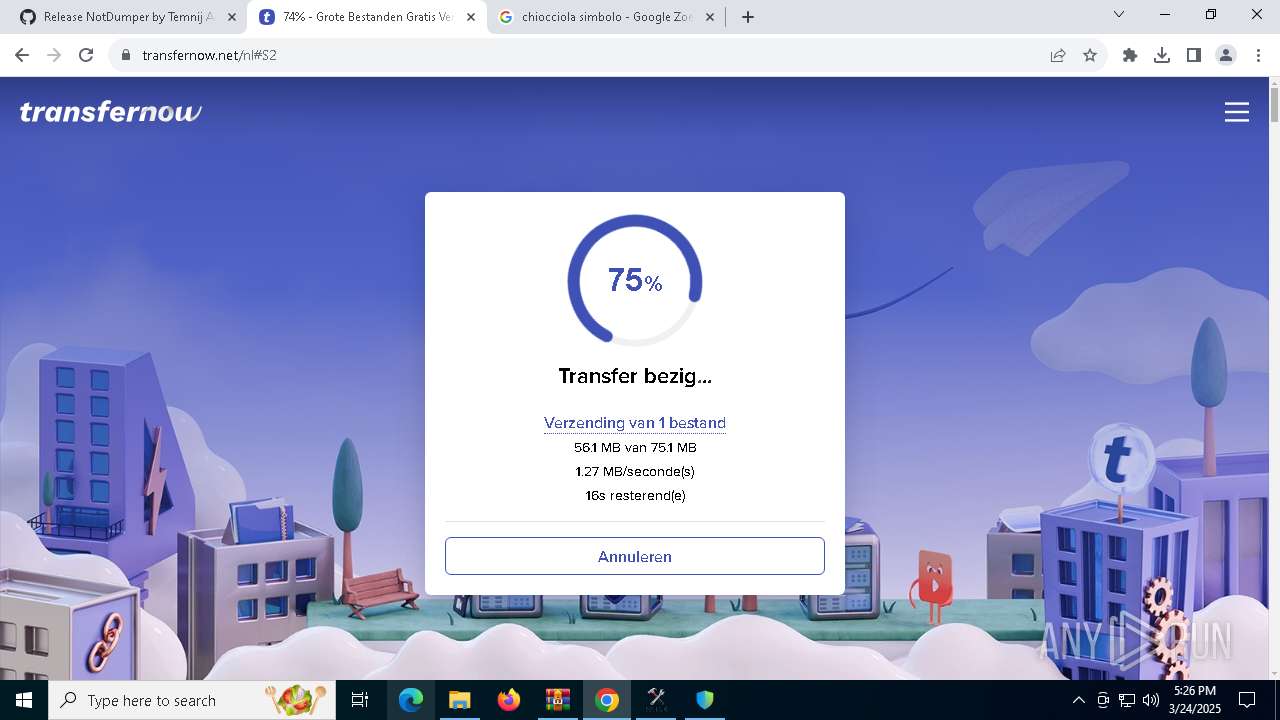Open WinRAR from the taskbar
1280x720 pixels.
[557, 700]
